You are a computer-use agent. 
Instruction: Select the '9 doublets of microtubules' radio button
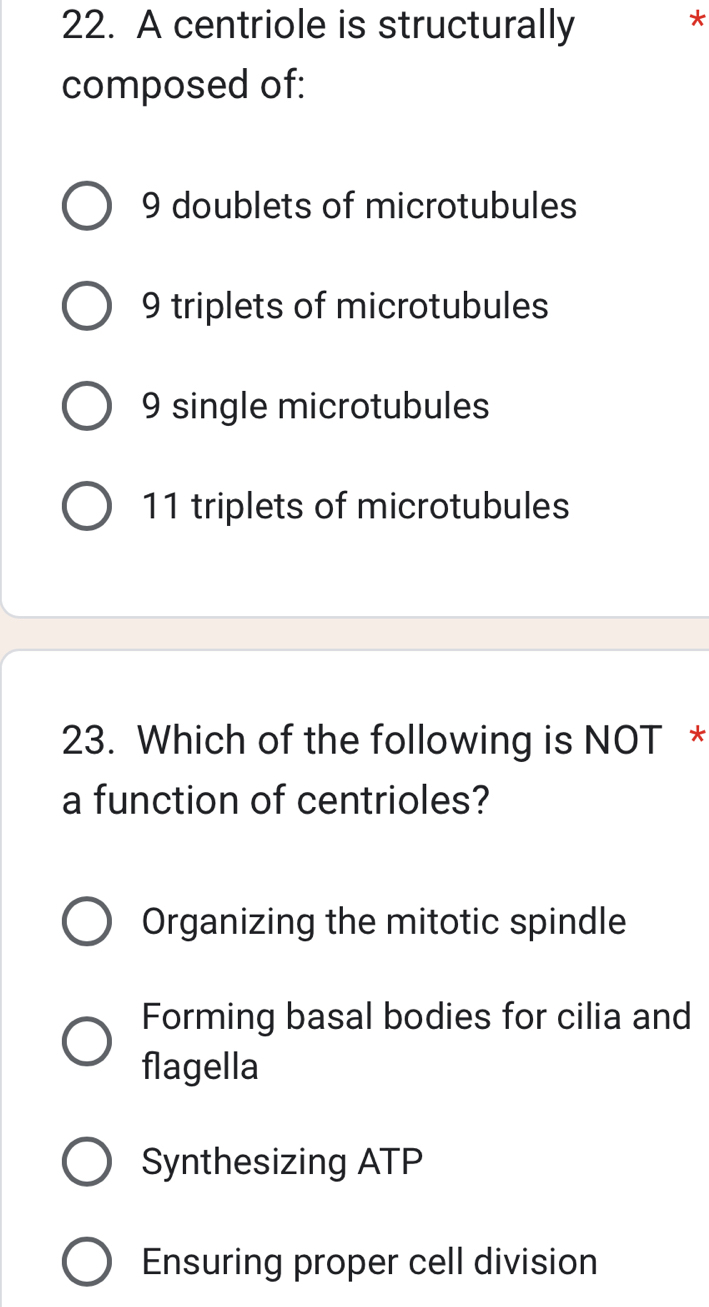point(87,207)
